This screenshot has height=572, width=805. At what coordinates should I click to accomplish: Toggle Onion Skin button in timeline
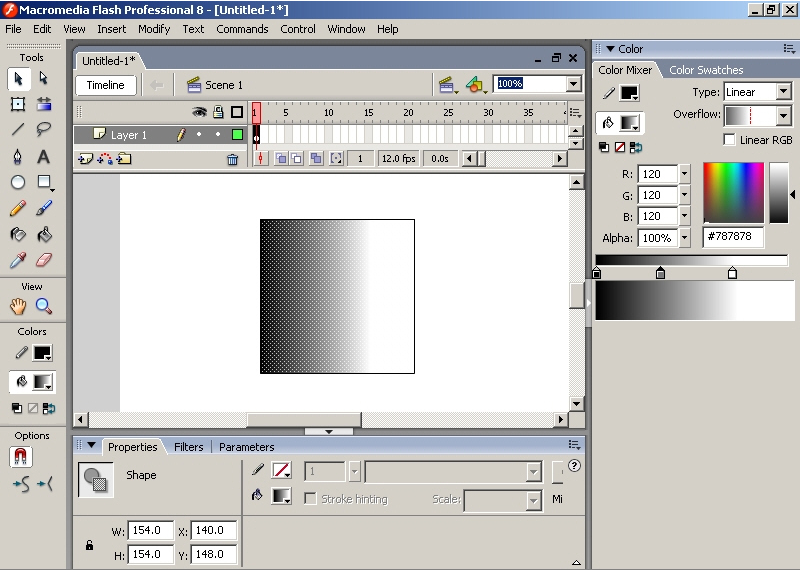[281, 159]
